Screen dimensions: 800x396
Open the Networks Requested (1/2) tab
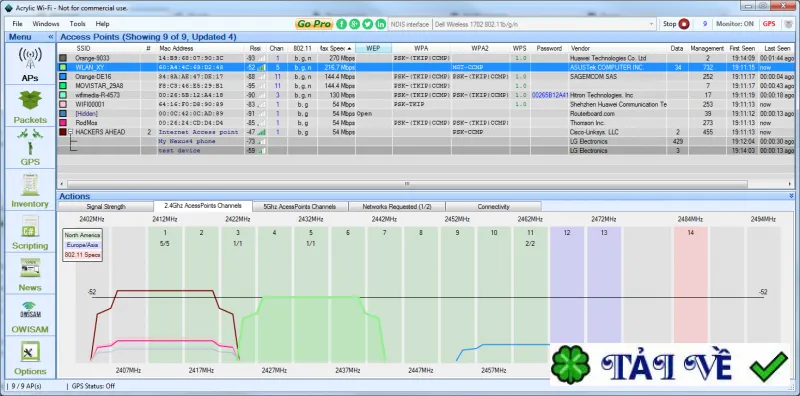pyautogui.click(x=397, y=207)
